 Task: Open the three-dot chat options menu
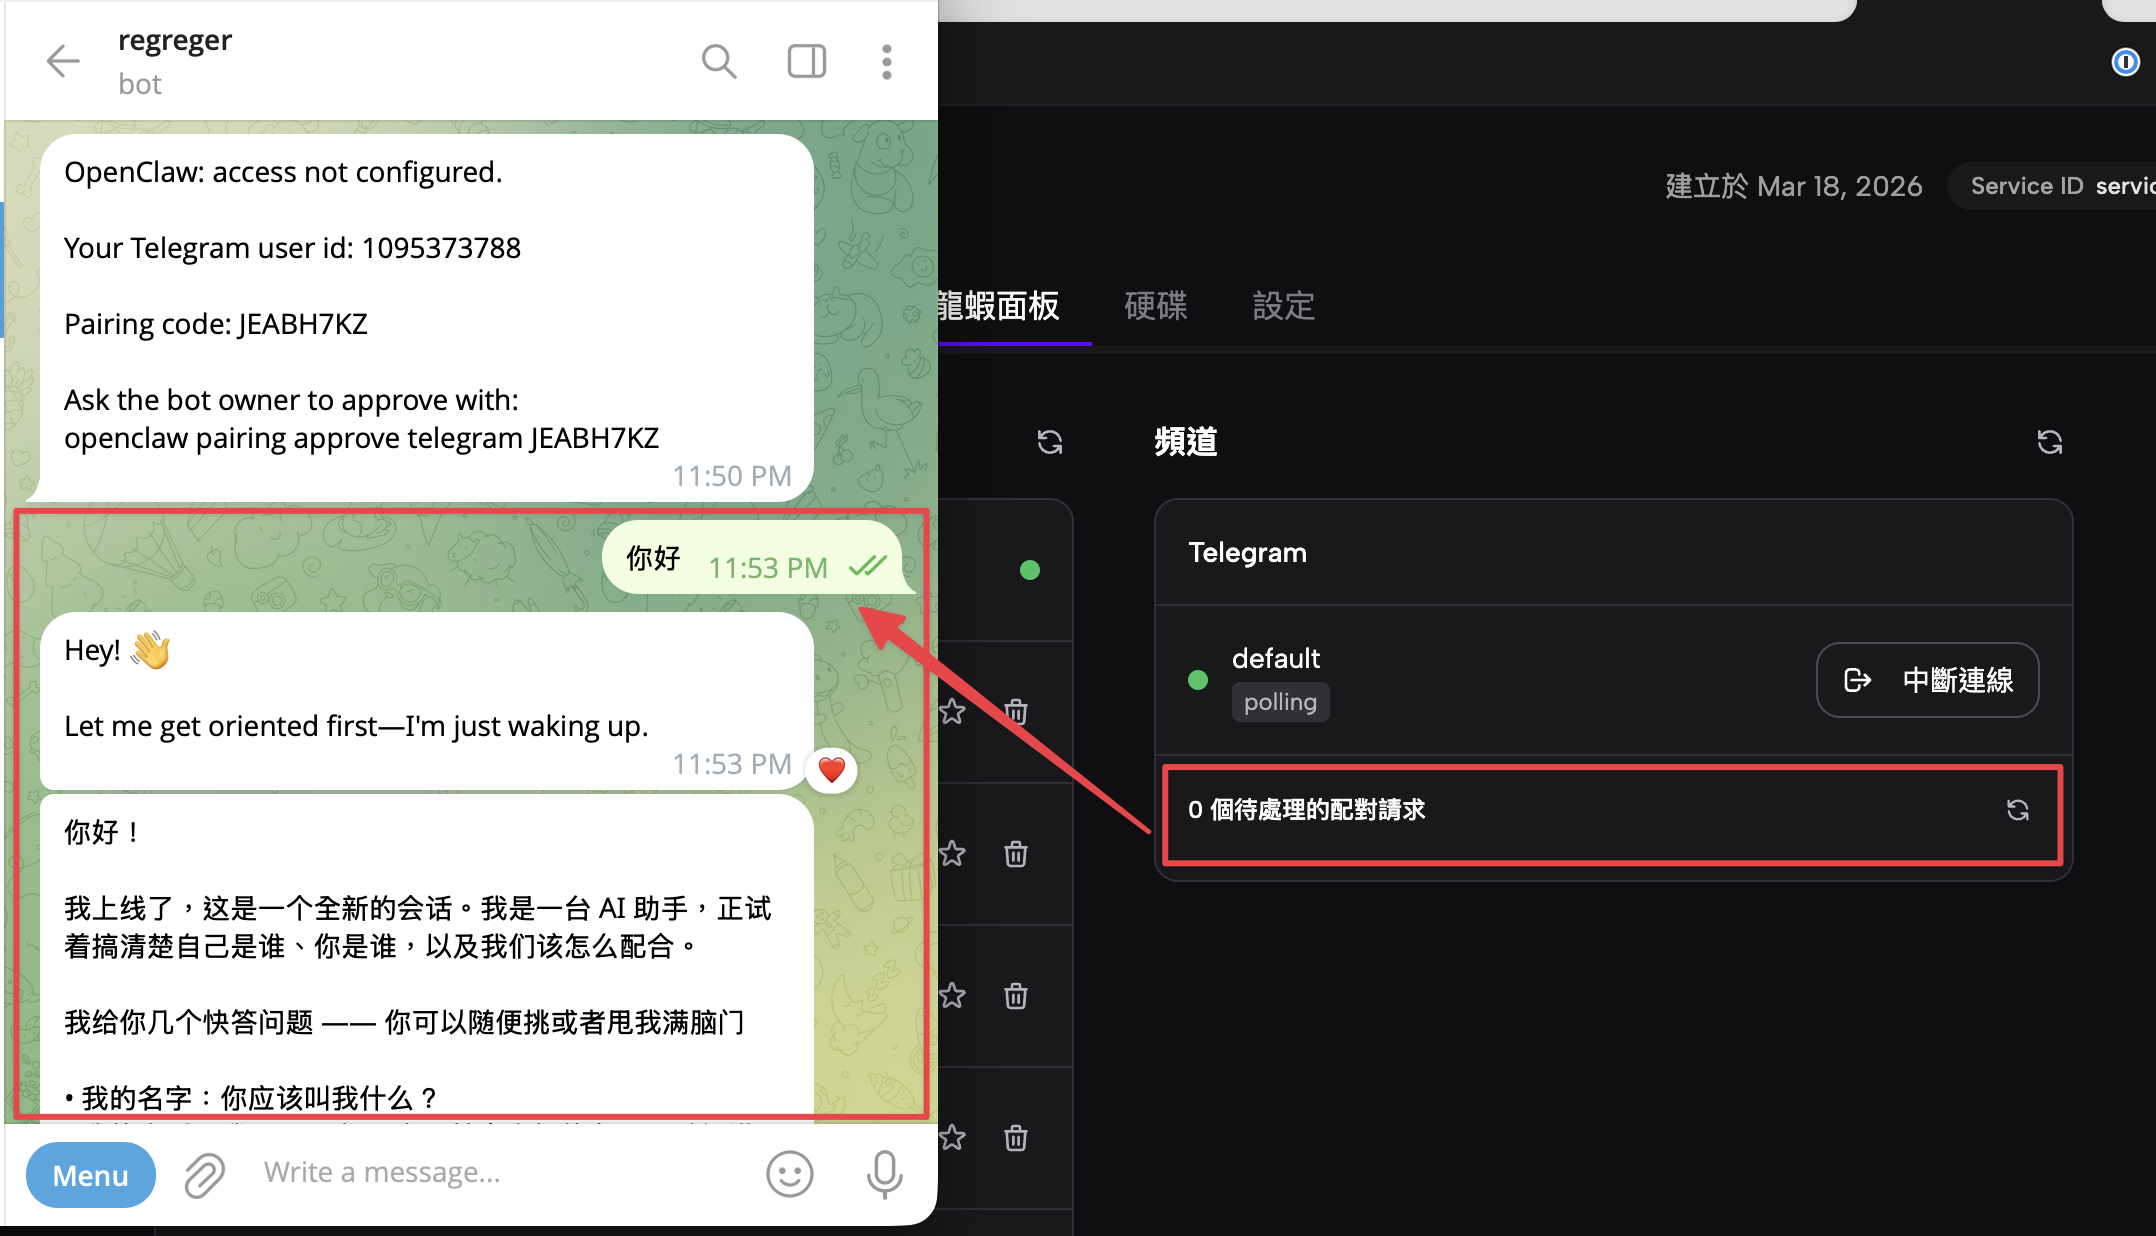pyautogui.click(x=886, y=61)
